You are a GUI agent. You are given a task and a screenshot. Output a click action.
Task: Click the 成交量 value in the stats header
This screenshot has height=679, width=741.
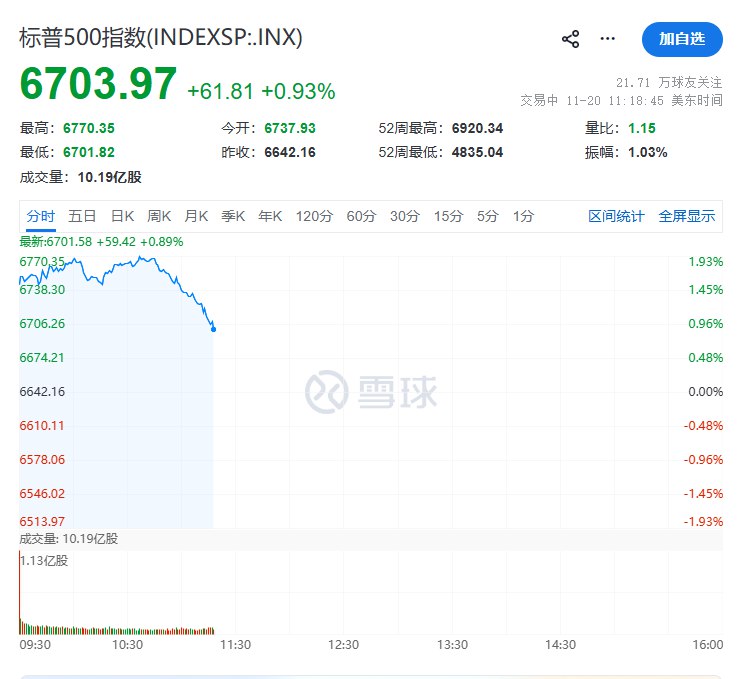point(110,177)
